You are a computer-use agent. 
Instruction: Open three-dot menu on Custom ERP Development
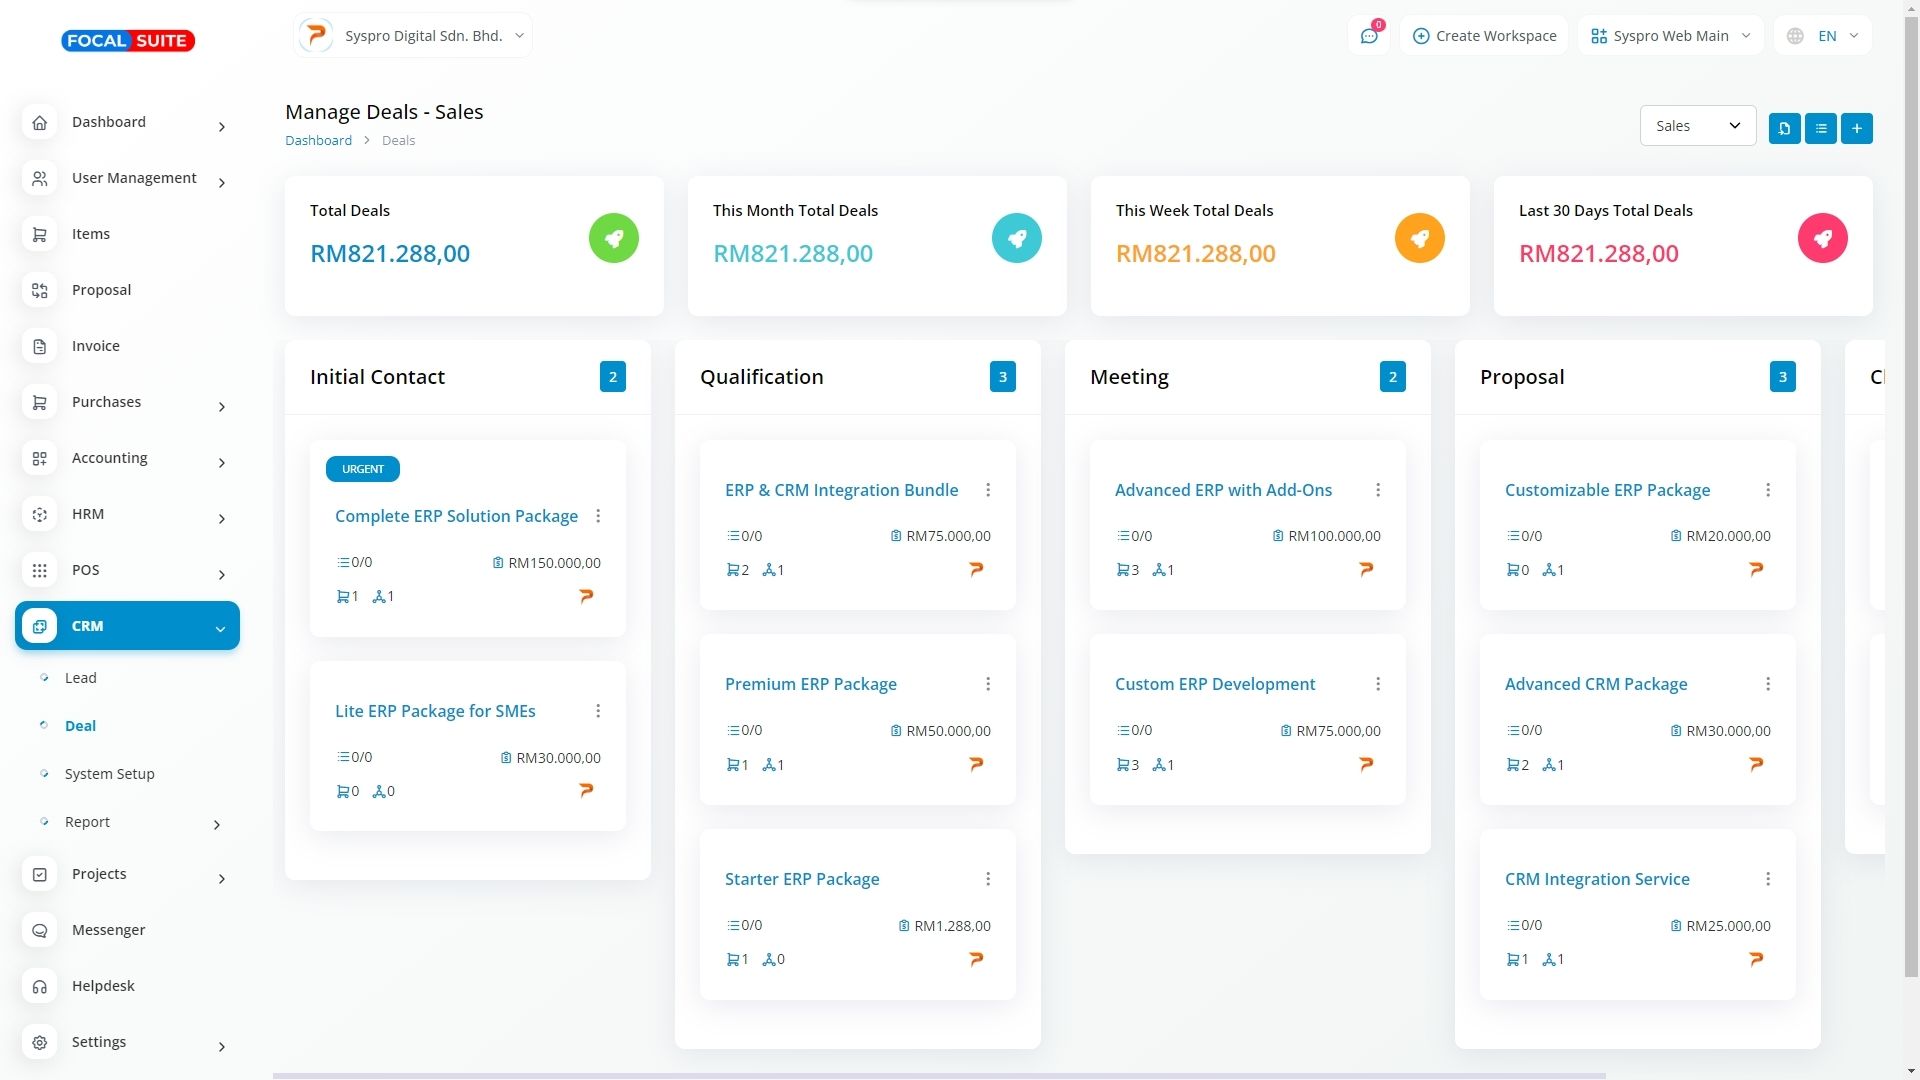point(1377,684)
